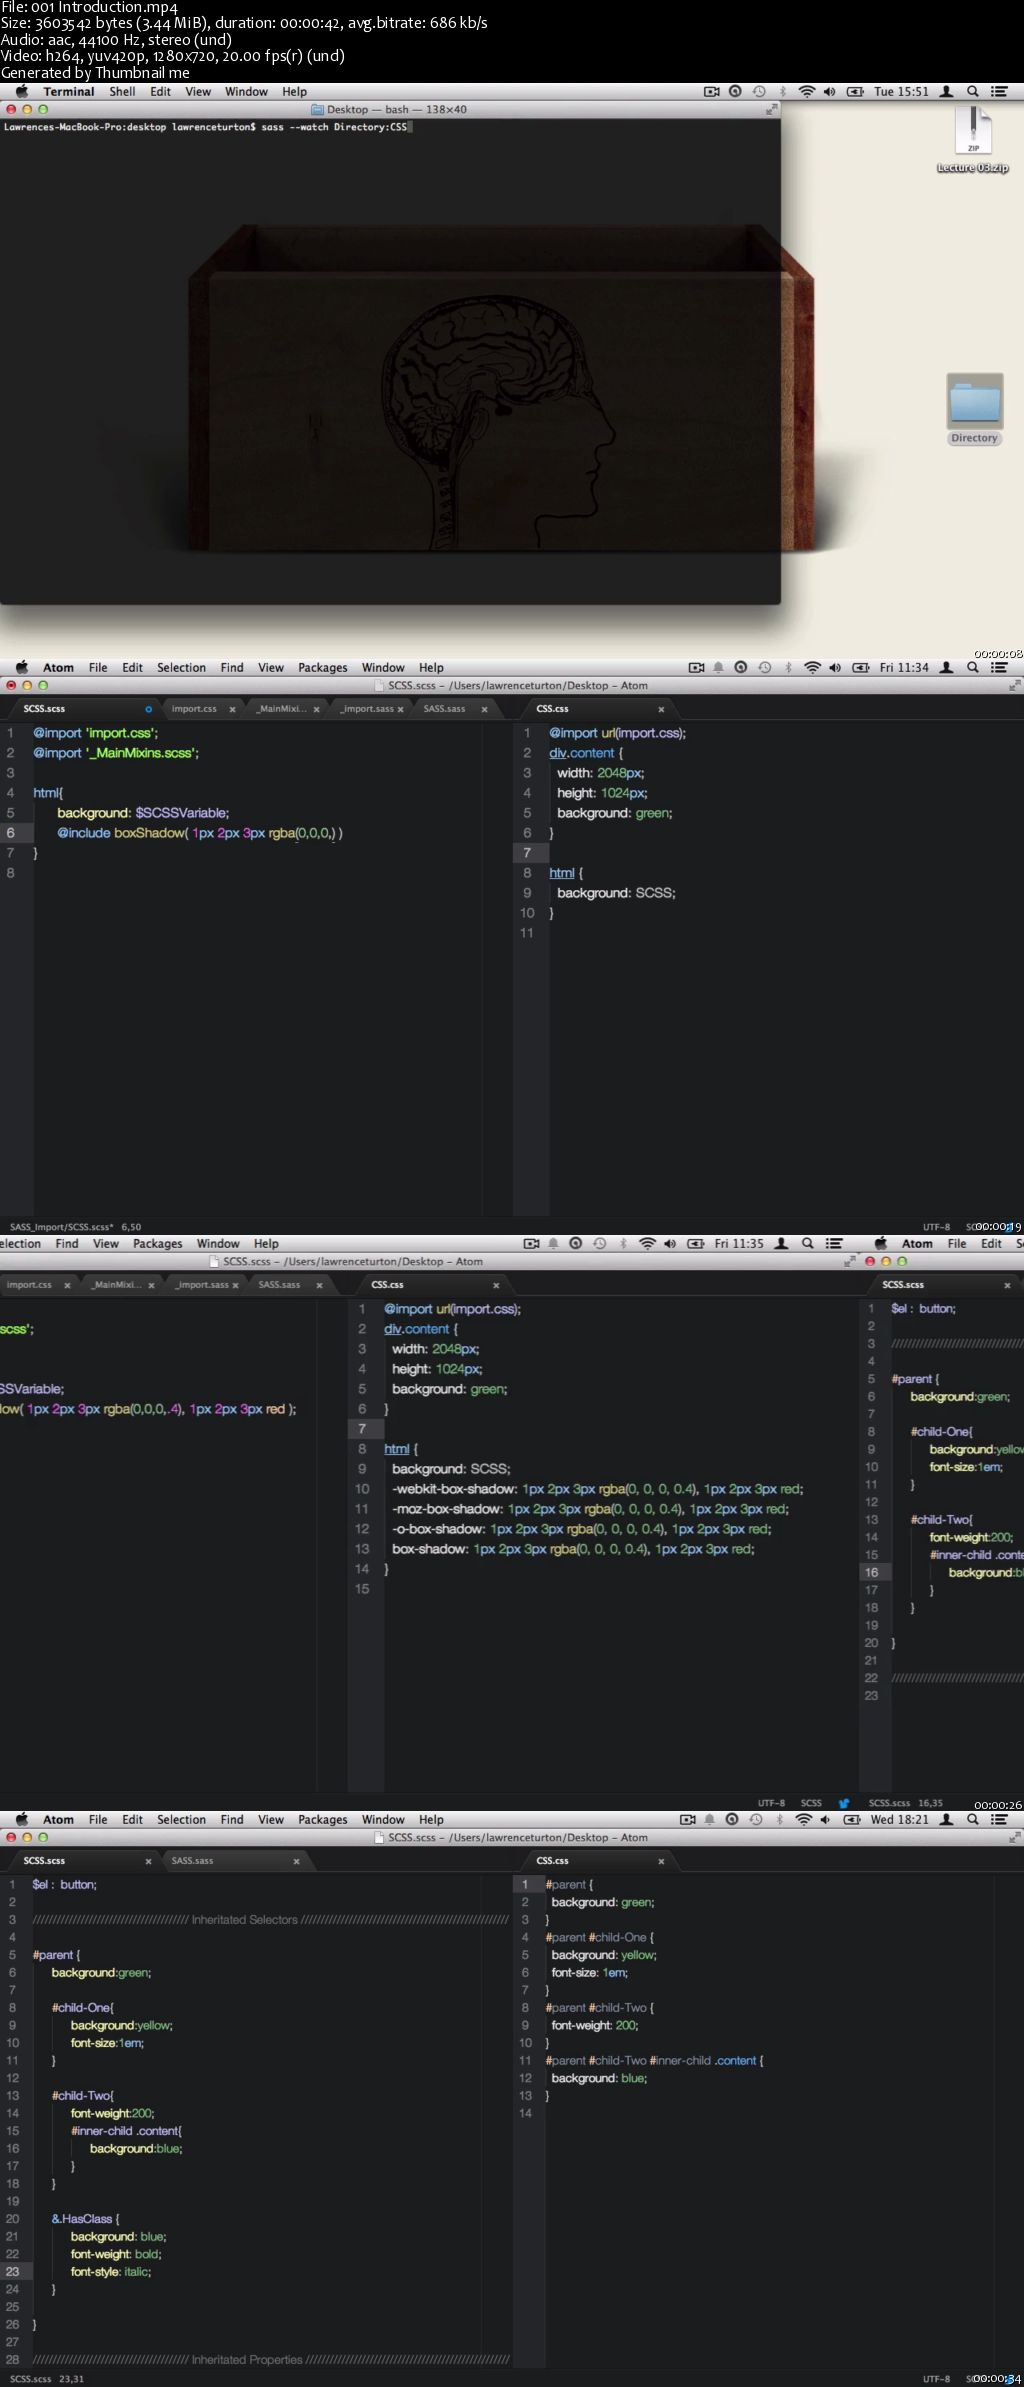Click the volume icon beside Tue 15:51 clock
Viewport: 1024px width, 2387px height.
829,91
